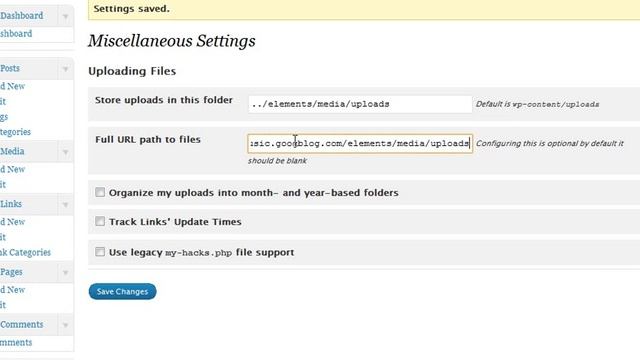The image size is (640, 360).
Task: Open the Media menu heading
Action: pos(12,151)
